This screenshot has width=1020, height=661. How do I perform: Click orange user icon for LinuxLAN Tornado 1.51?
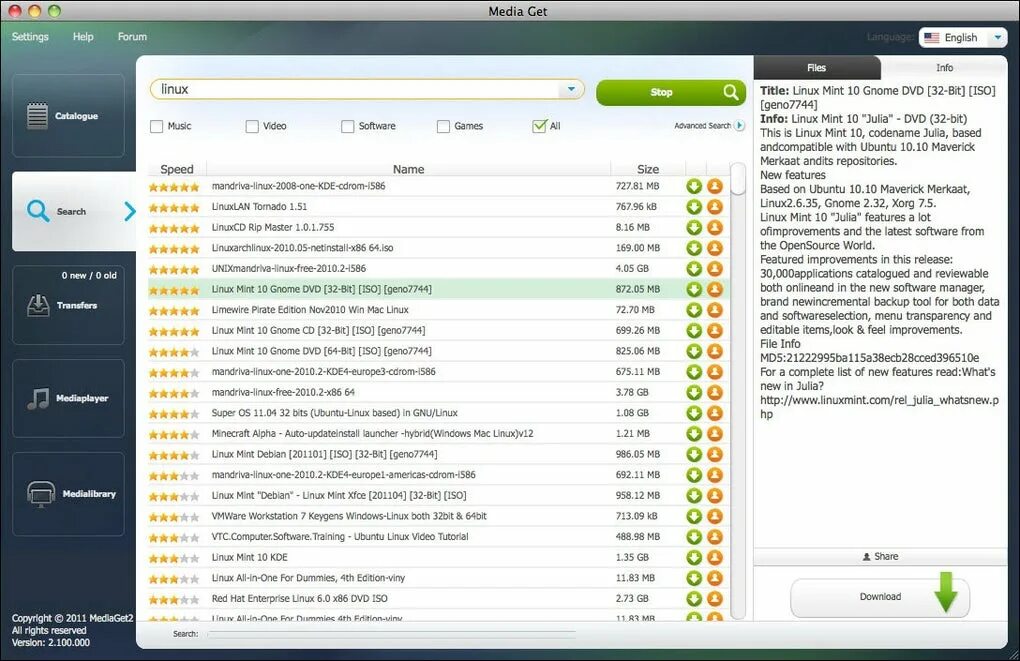point(715,207)
